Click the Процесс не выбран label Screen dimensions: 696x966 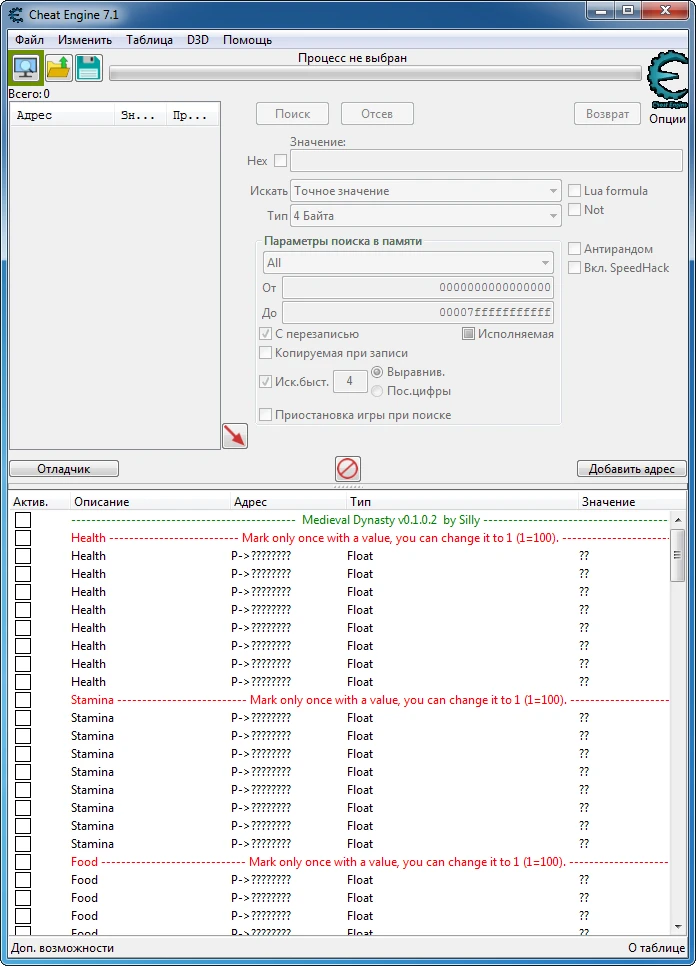pyautogui.click(x=352, y=58)
